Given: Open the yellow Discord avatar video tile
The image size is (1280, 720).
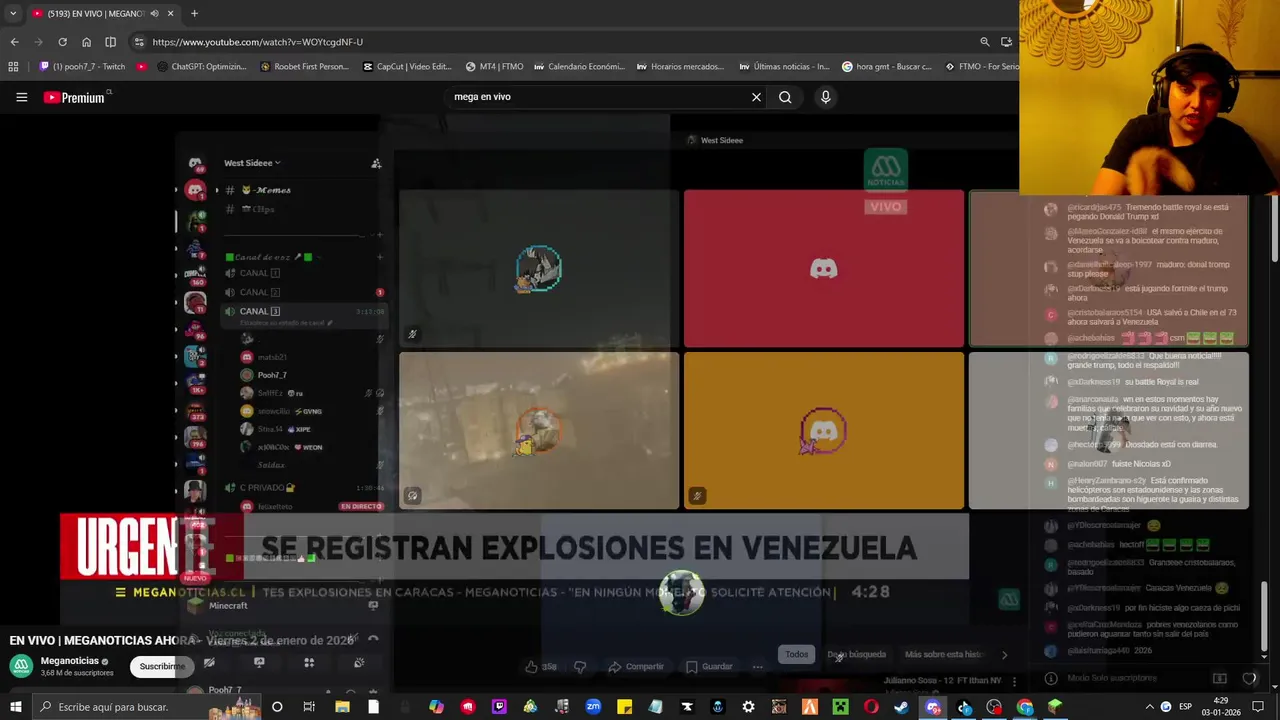Looking at the screenshot, I should (x=824, y=431).
